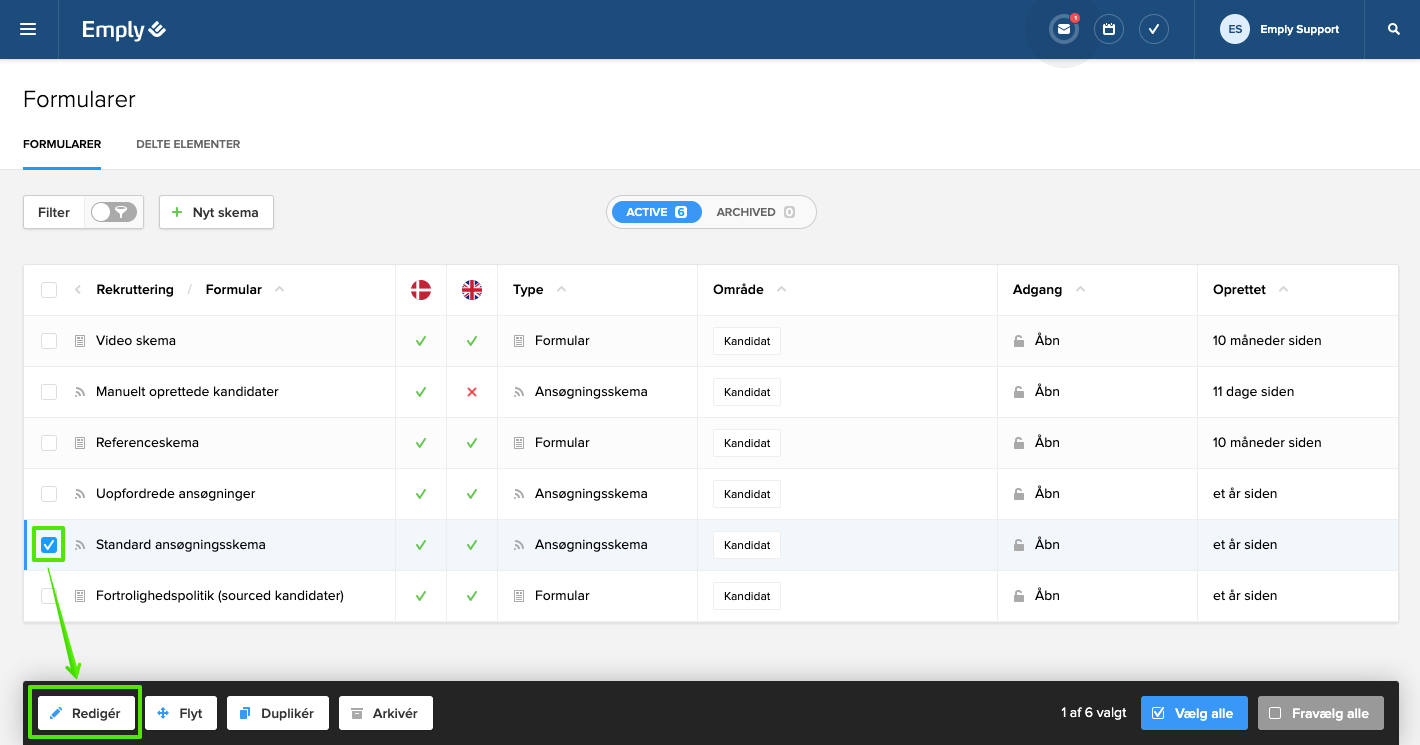Click the search magnifier icon
The width and height of the screenshot is (1420, 745).
click(1393, 30)
